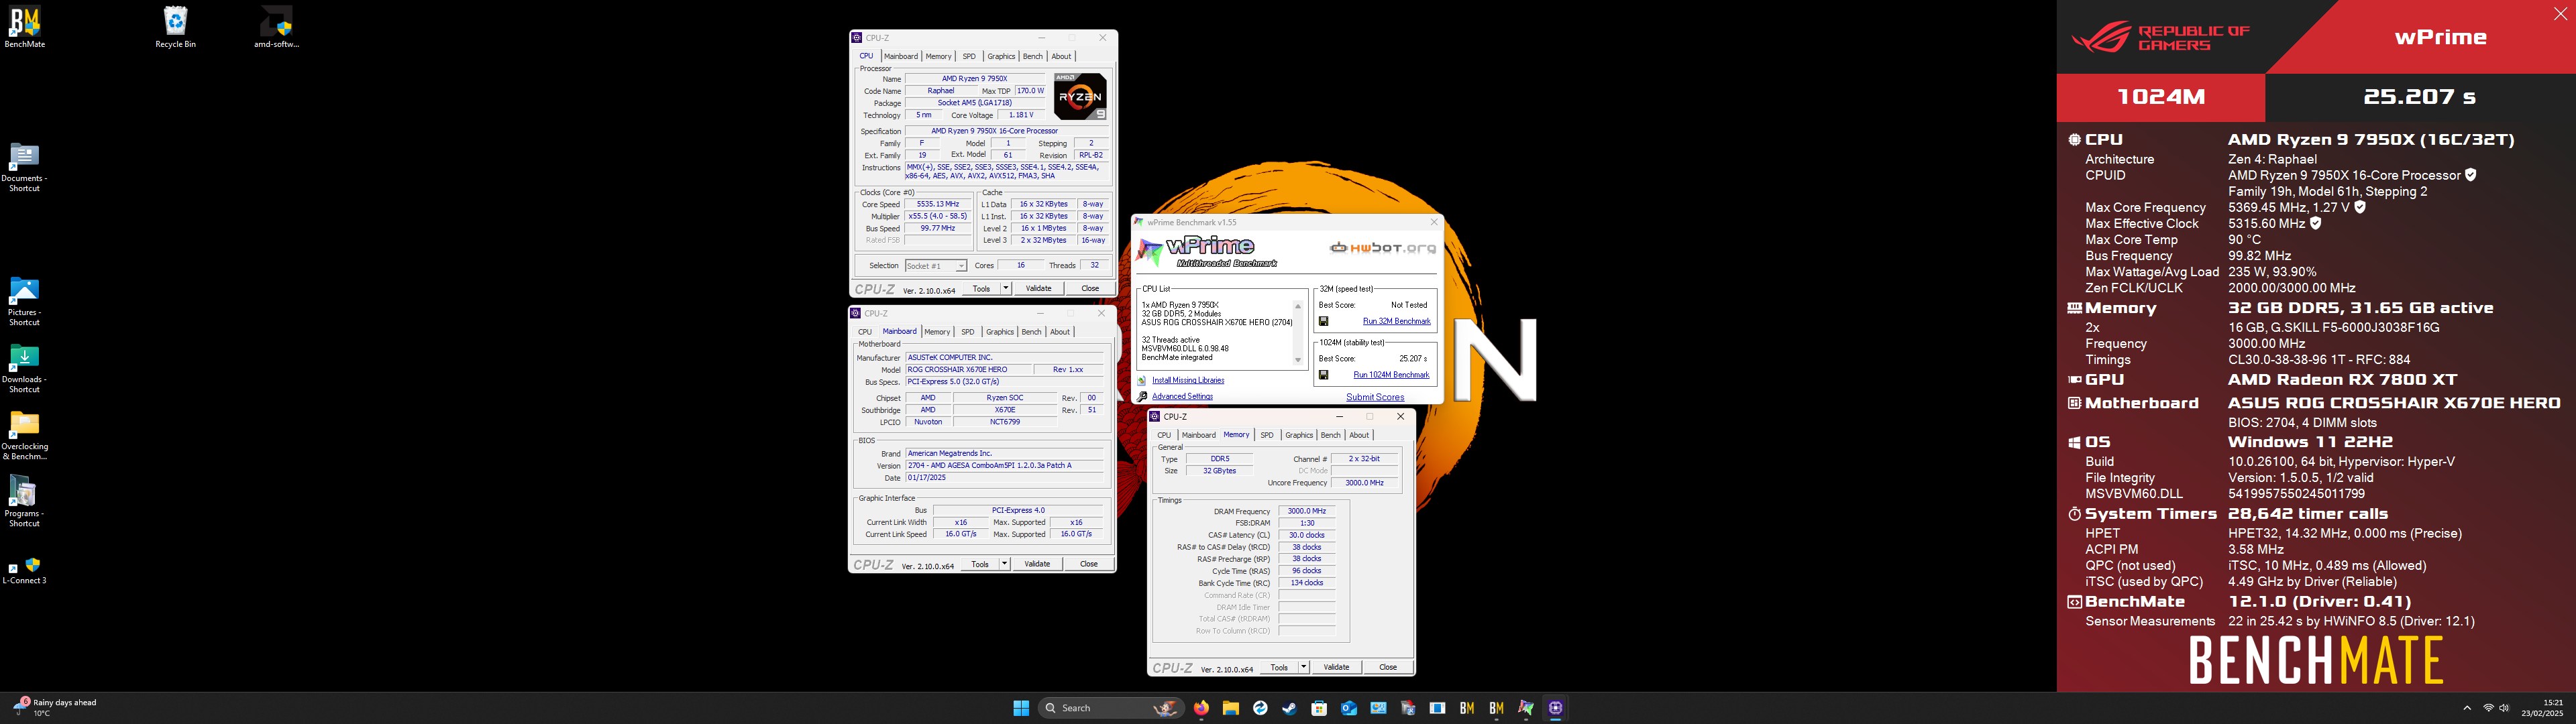Click the taskbar Search box
The image size is (2576, 724).
[x=1111, y=708]
